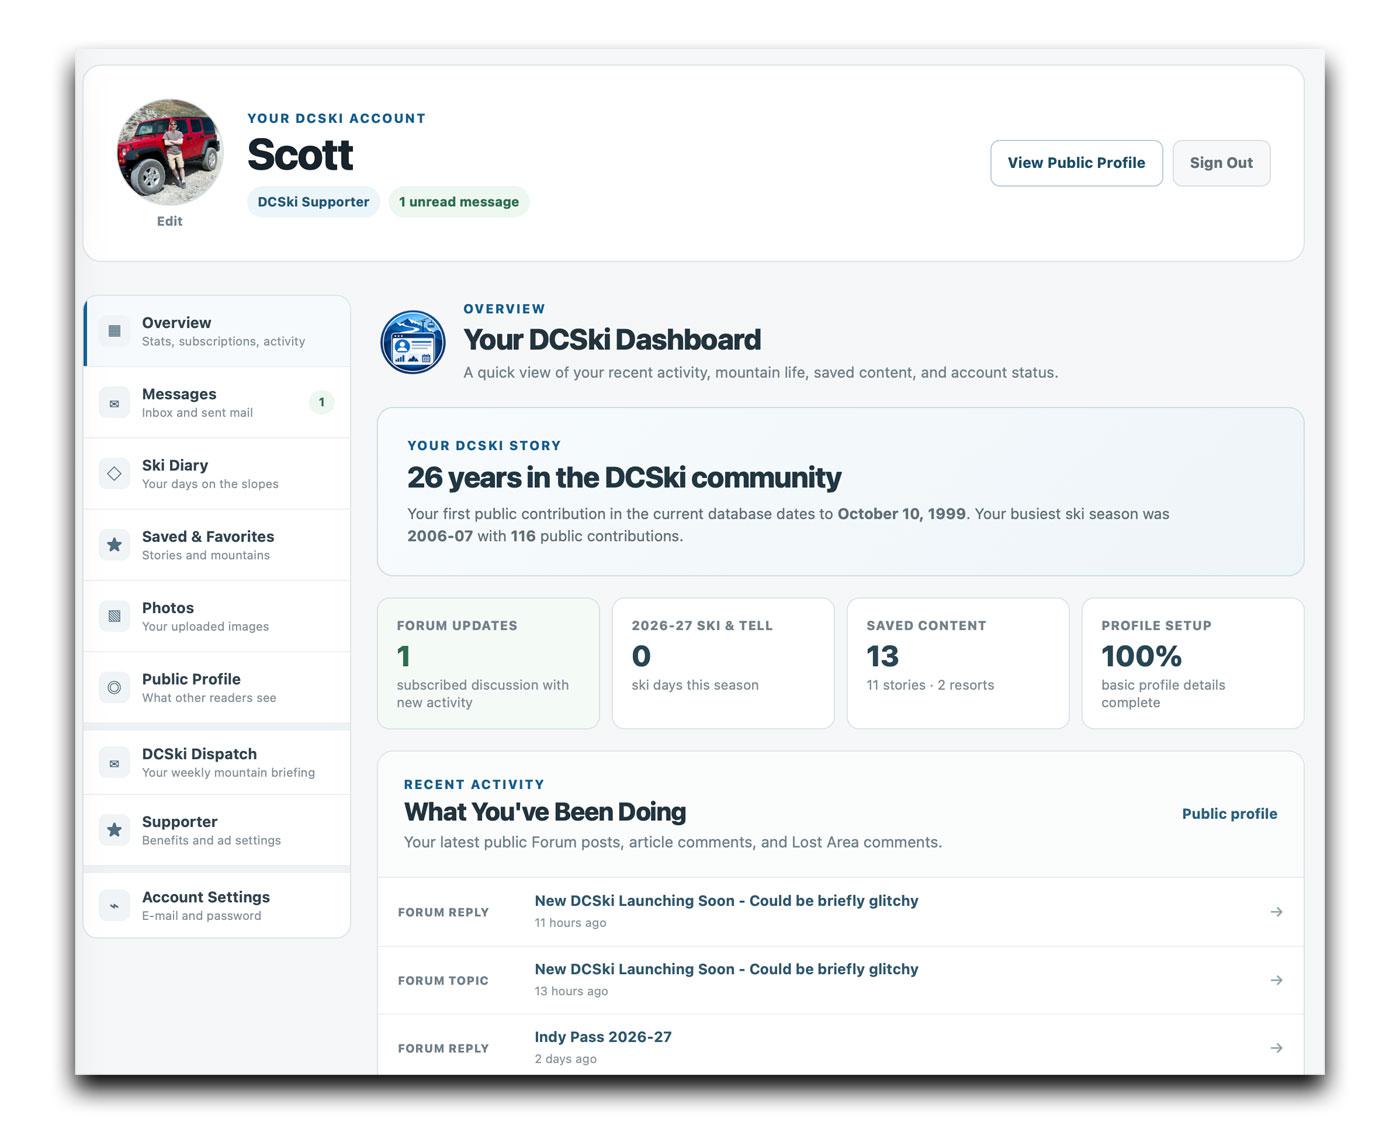Viewport: 1400px width, 1146px height.
Task: Click the Public Profile circle icon
Action: coord(114,687)
